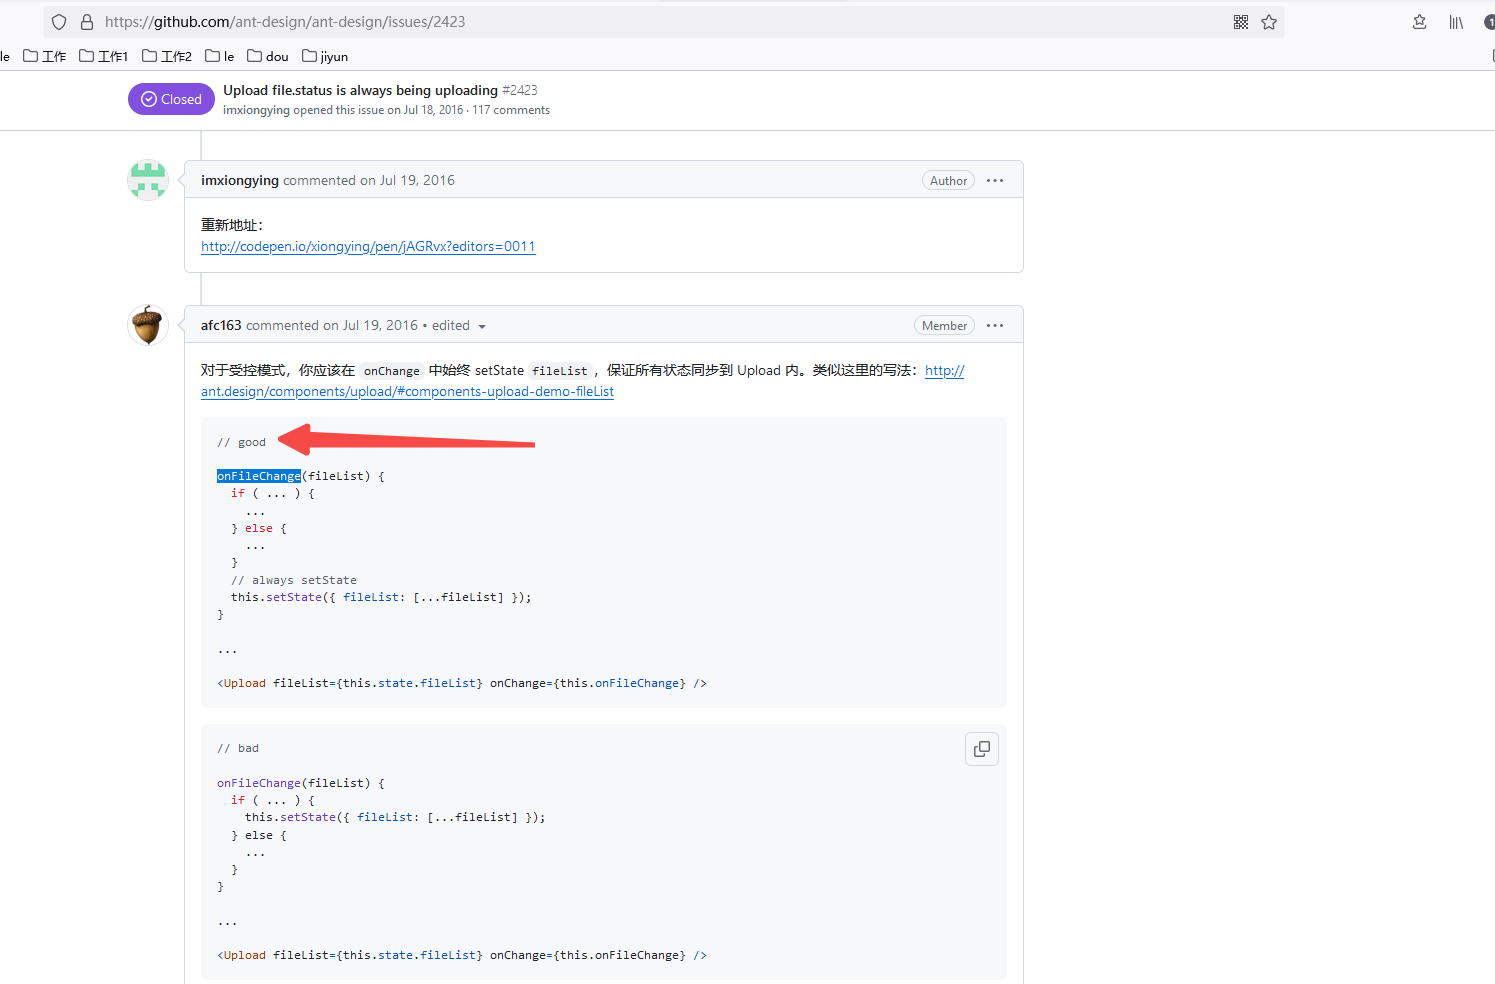Open the browser Library icon
1495x984 pixels.
click(1456, 21)
